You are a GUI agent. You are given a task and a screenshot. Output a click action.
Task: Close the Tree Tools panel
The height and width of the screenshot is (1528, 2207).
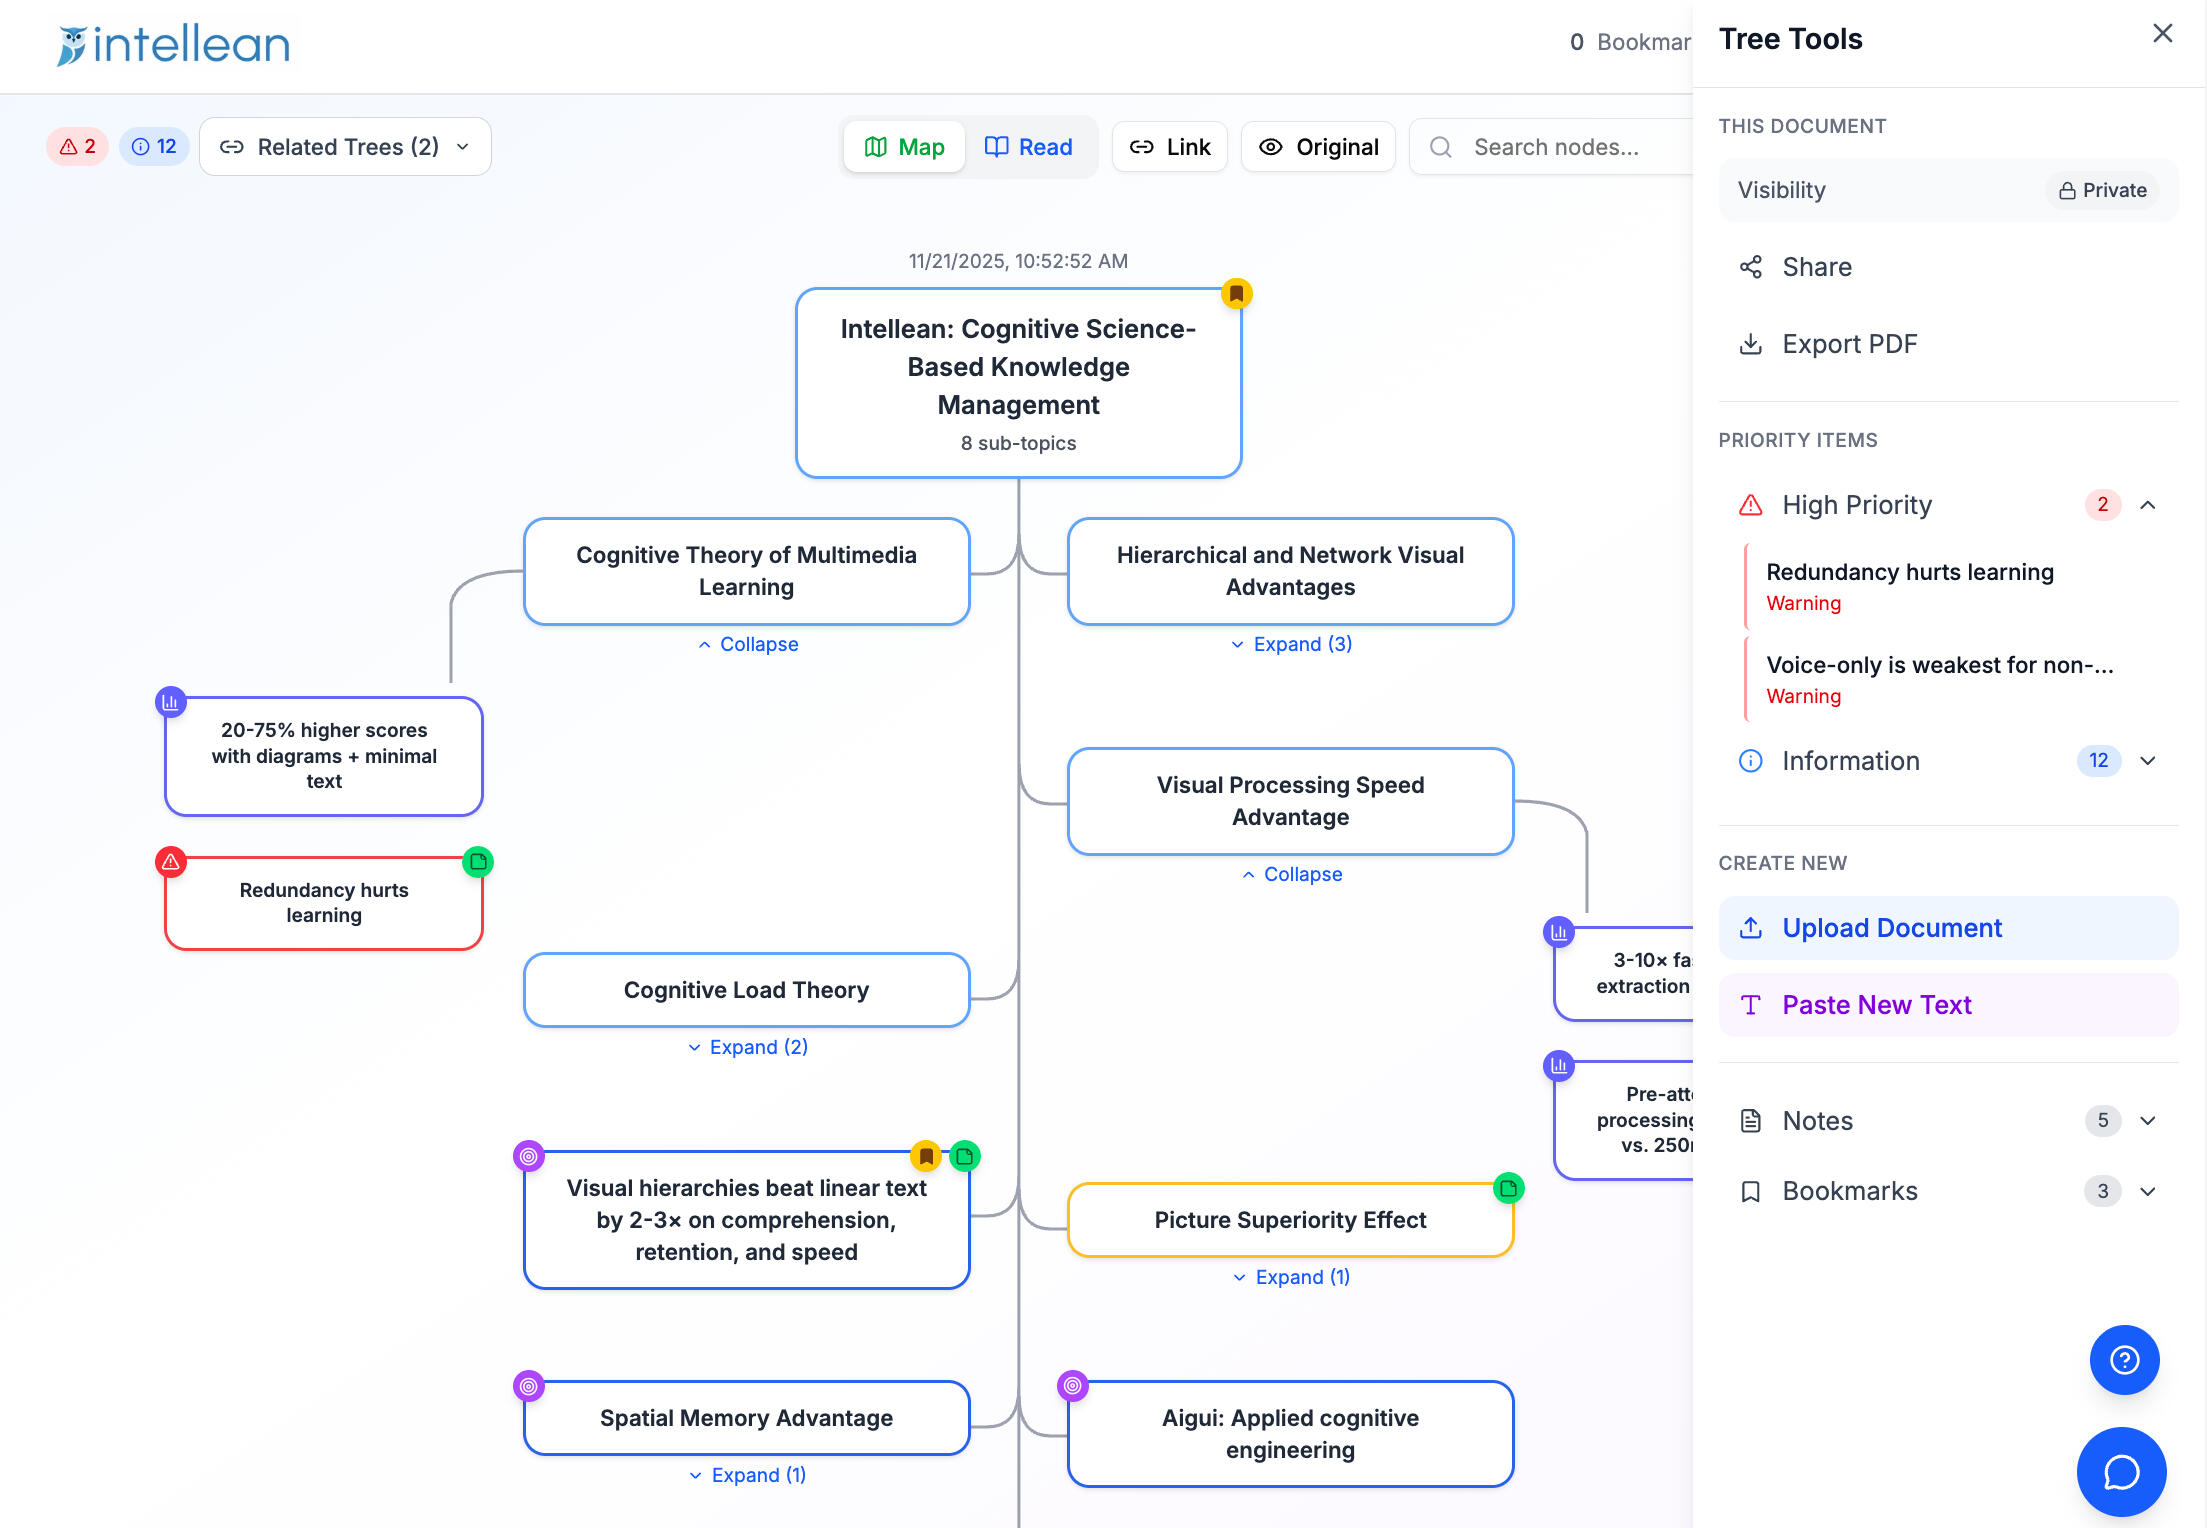(2162, 34)
